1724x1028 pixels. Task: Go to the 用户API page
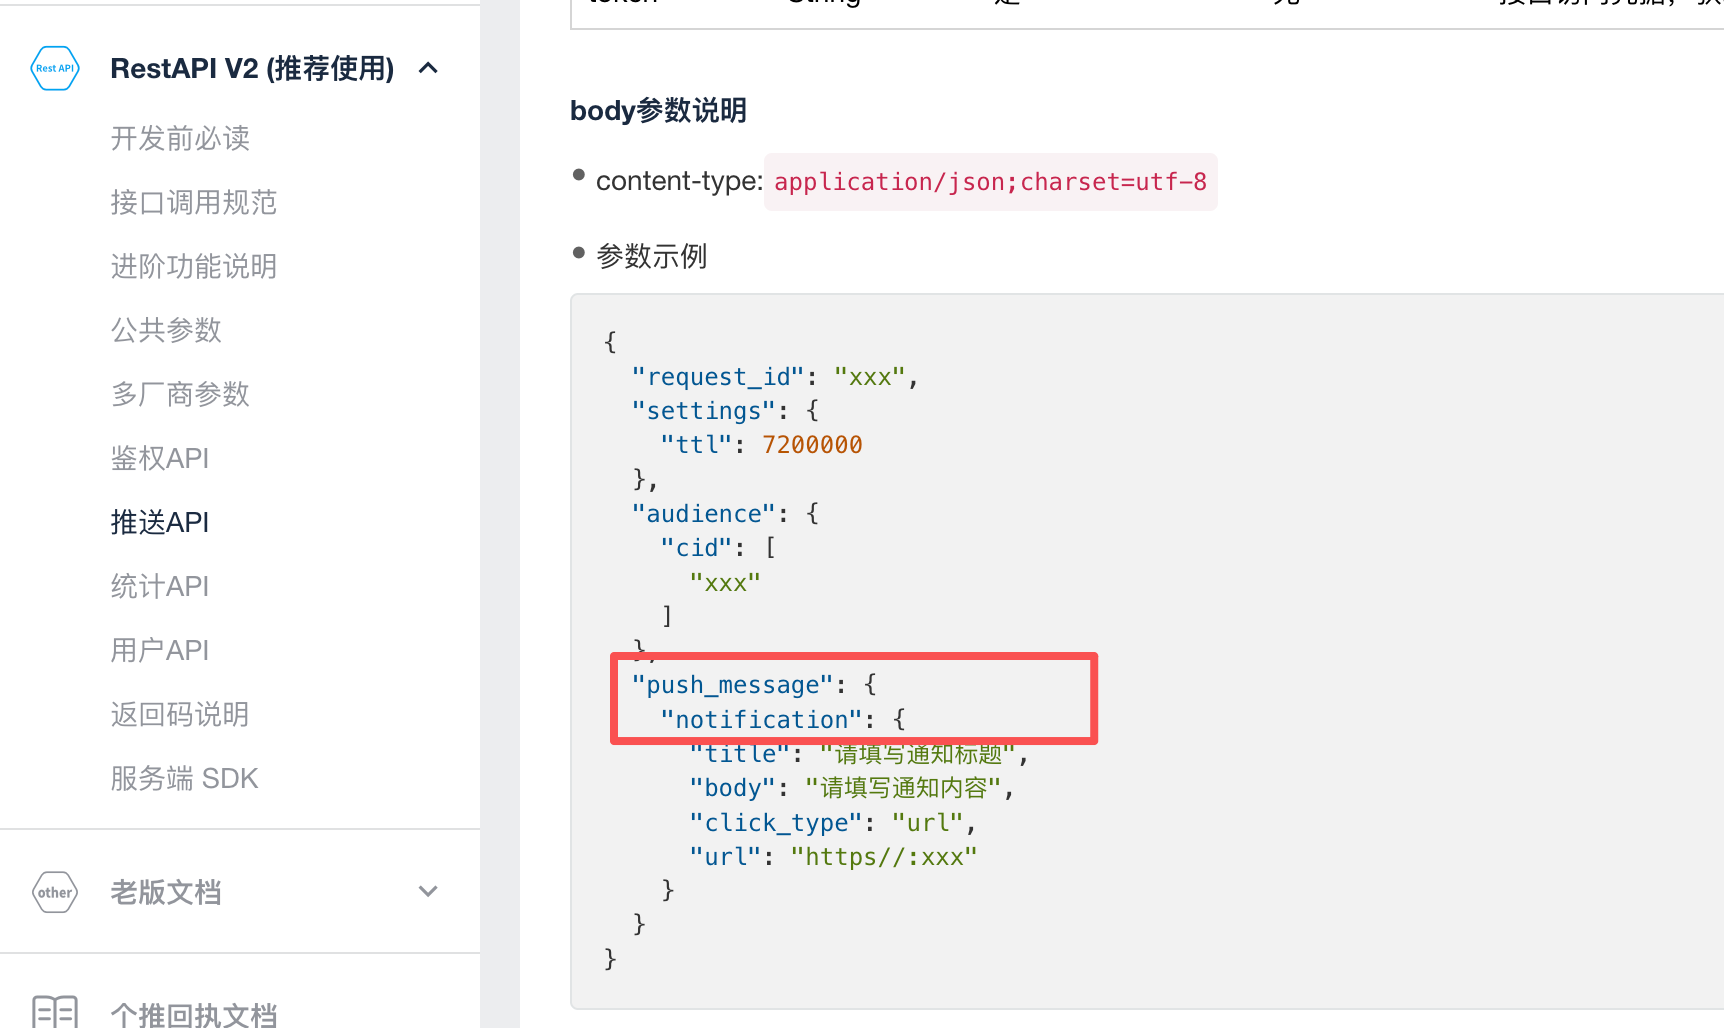coord(160,650)
